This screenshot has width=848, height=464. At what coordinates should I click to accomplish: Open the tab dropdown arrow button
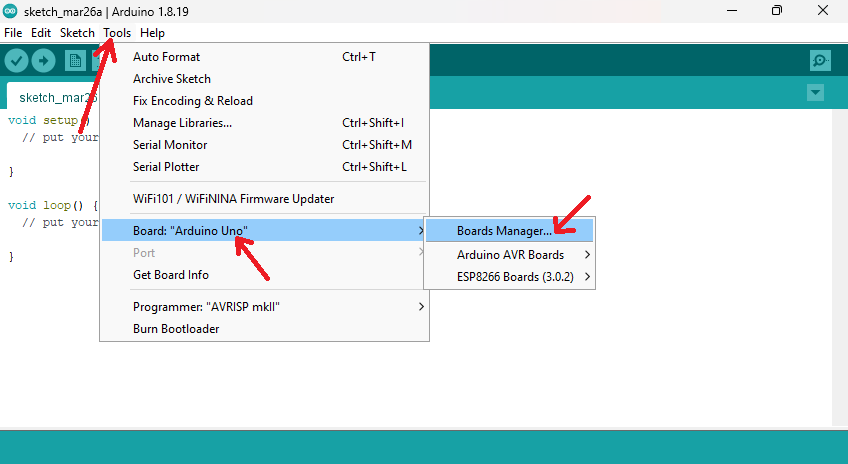[815, 92]
